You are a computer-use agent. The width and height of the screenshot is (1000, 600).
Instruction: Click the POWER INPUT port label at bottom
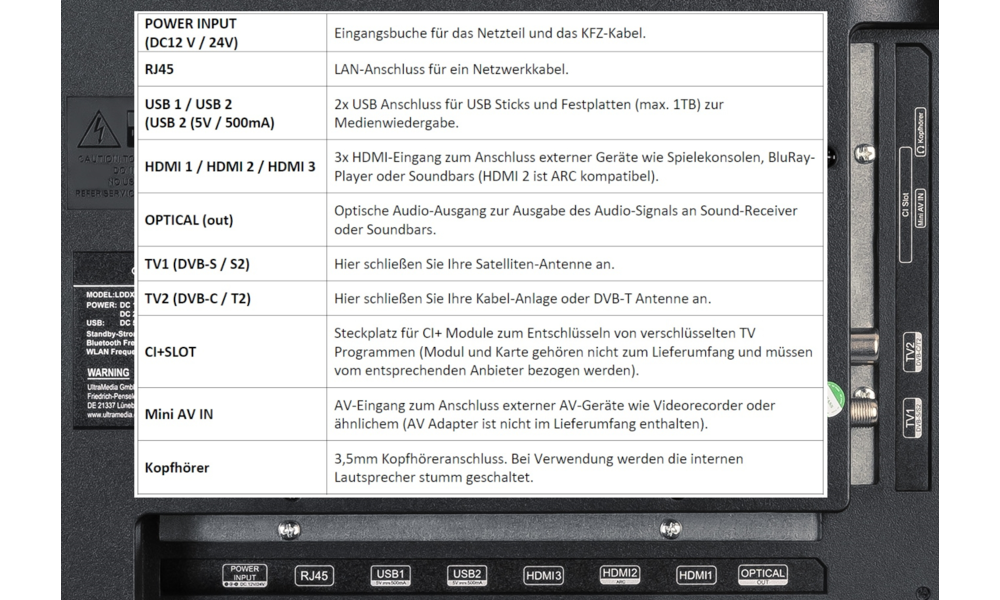click(x=244, y=575)
